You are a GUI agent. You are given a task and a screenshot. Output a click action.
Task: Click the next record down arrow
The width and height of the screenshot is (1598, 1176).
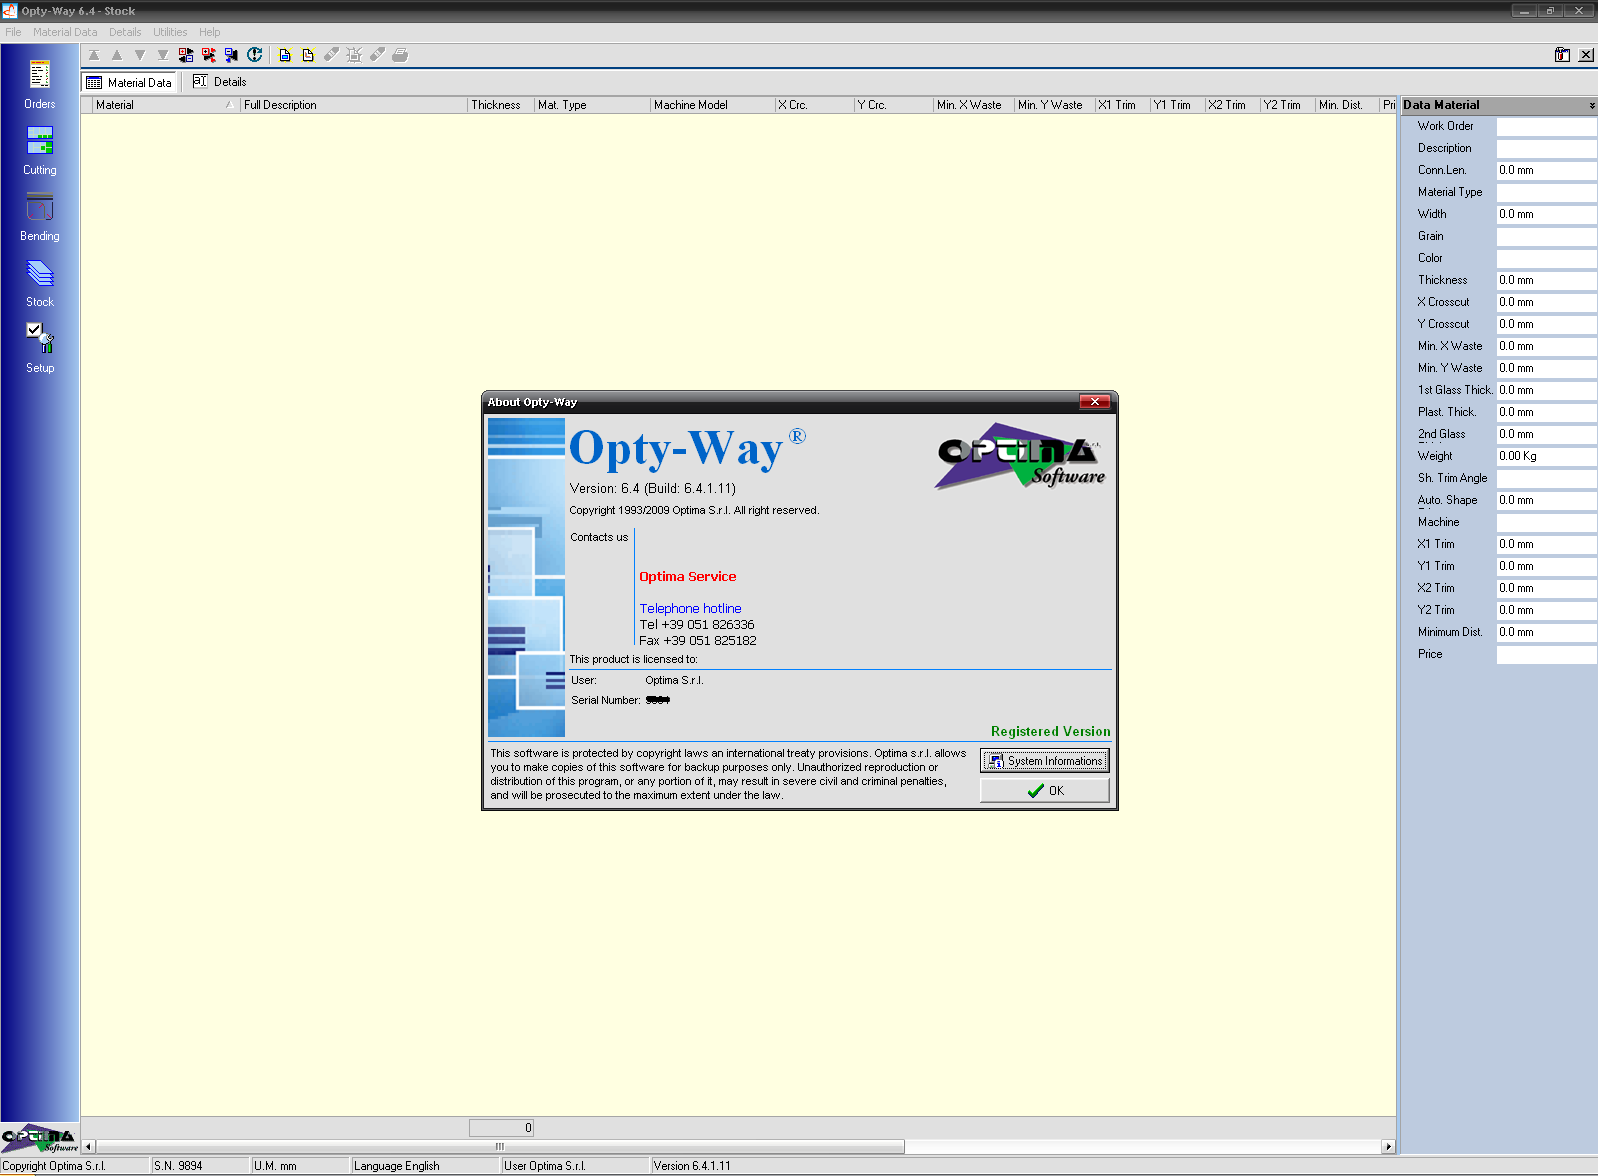coord(140,55)
